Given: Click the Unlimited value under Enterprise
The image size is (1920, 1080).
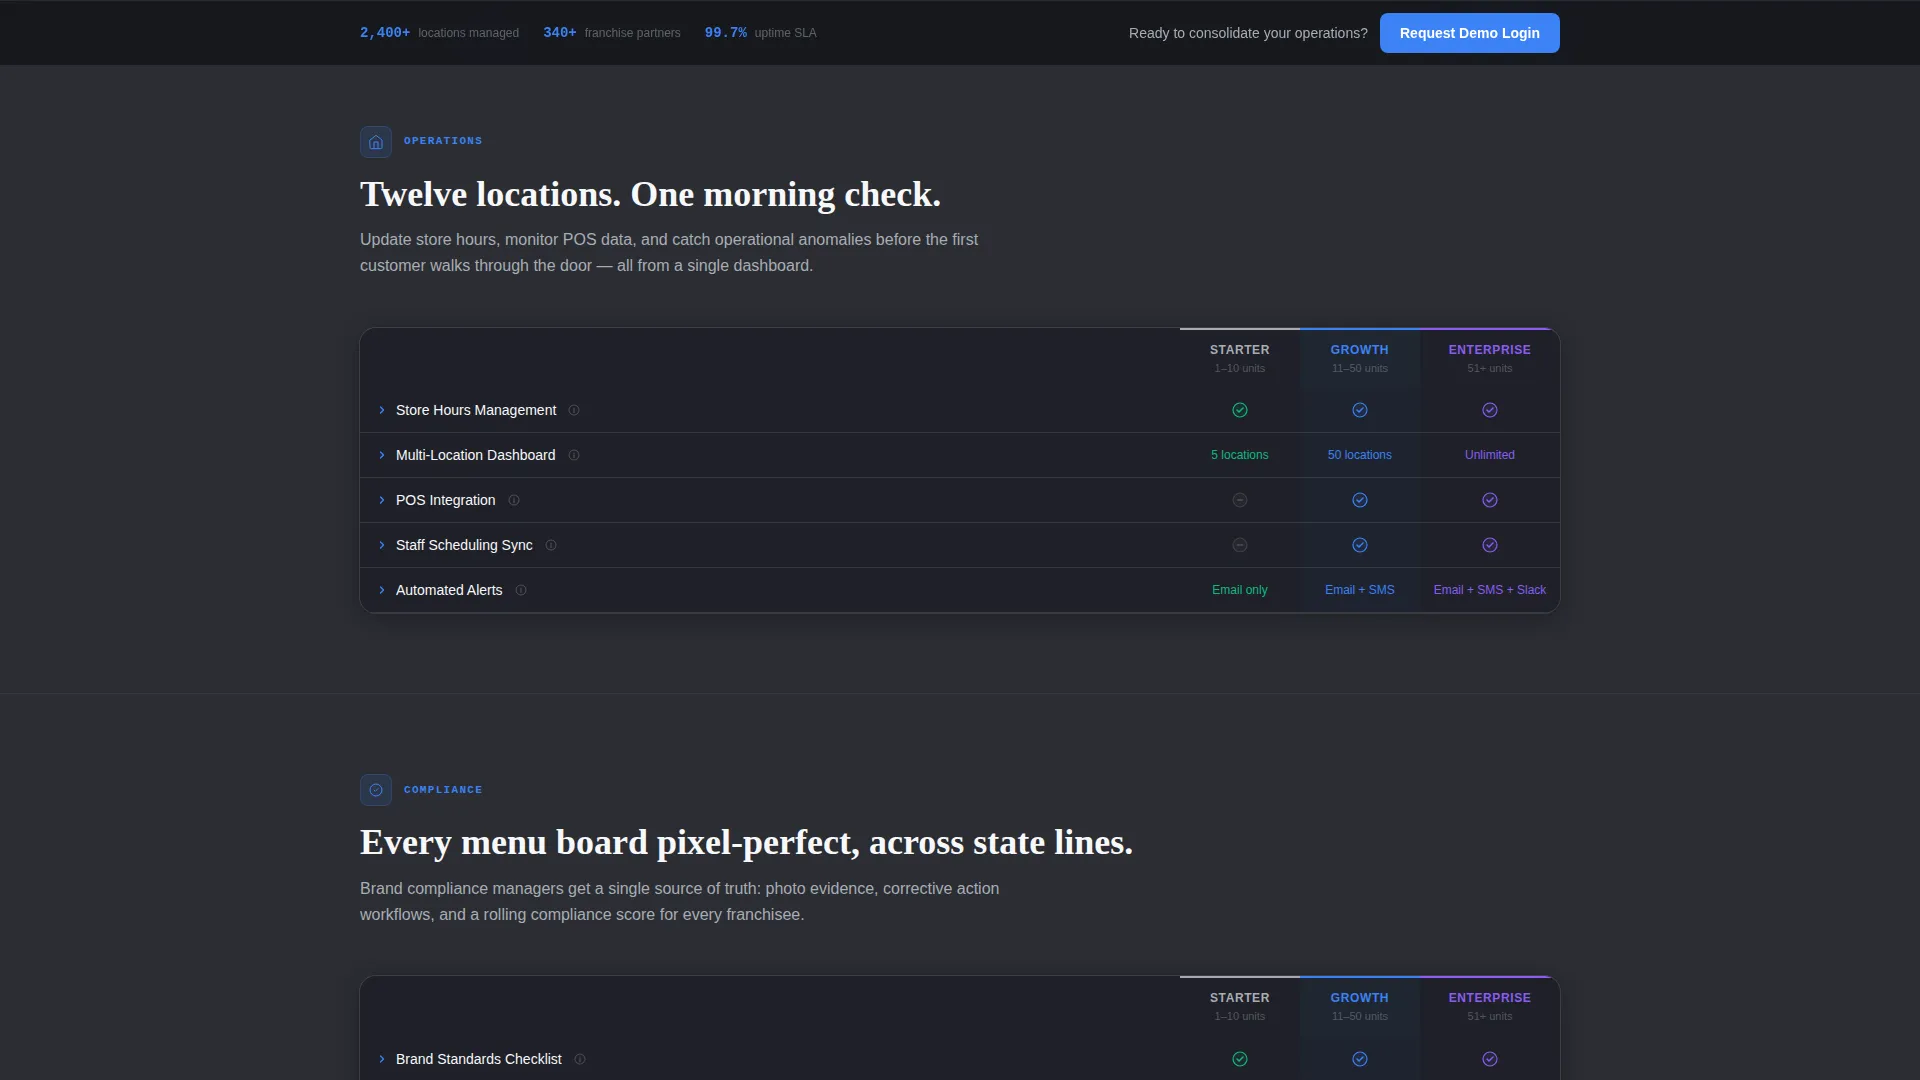Looking at the screenshot, I should (x=1490, y=455).
